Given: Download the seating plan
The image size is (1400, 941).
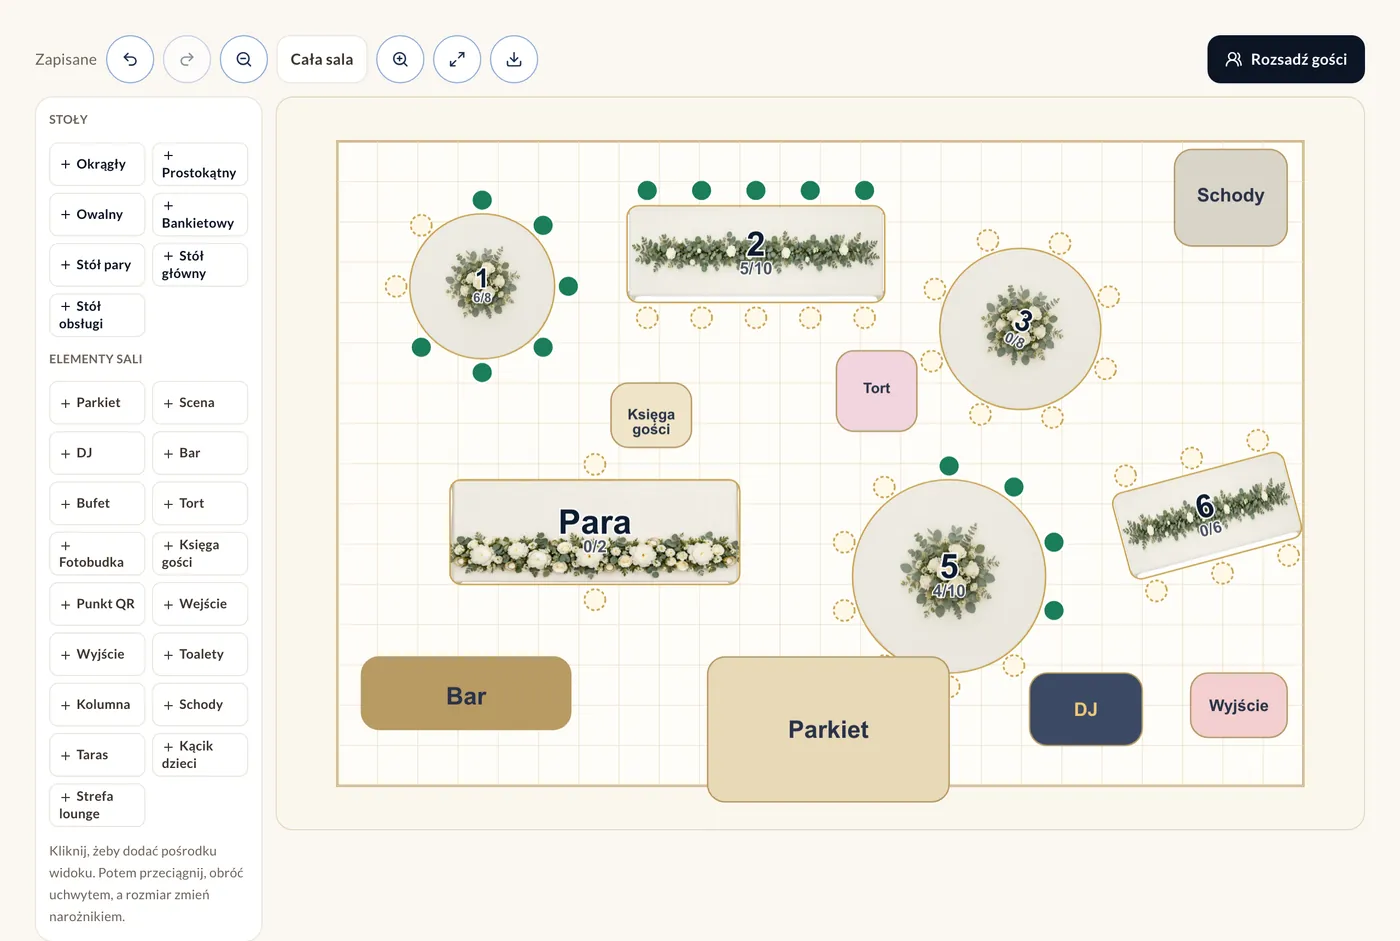Looking at the screenshot, I should [514, 59].
